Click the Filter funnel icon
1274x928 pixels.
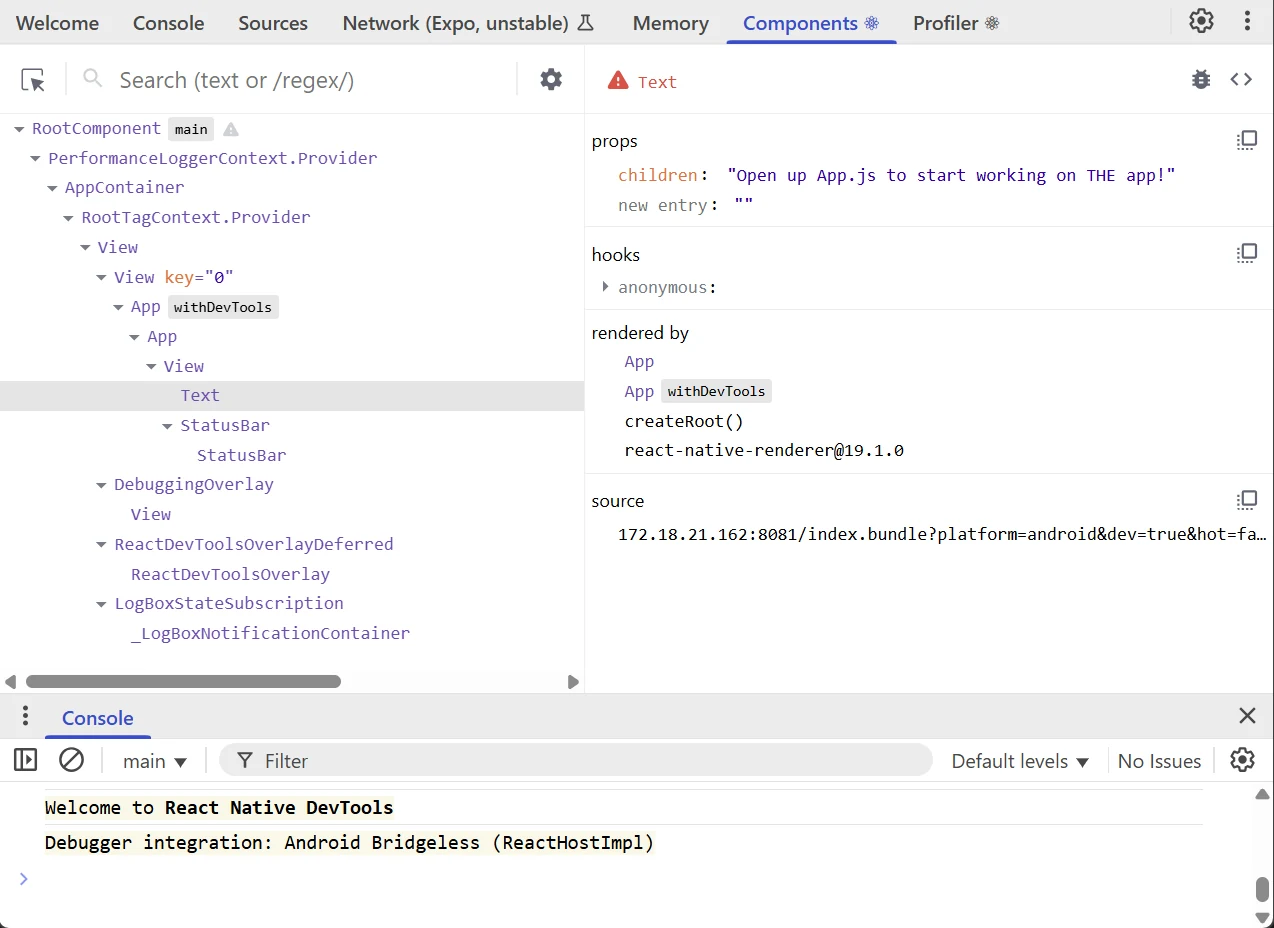pos(244,761)
